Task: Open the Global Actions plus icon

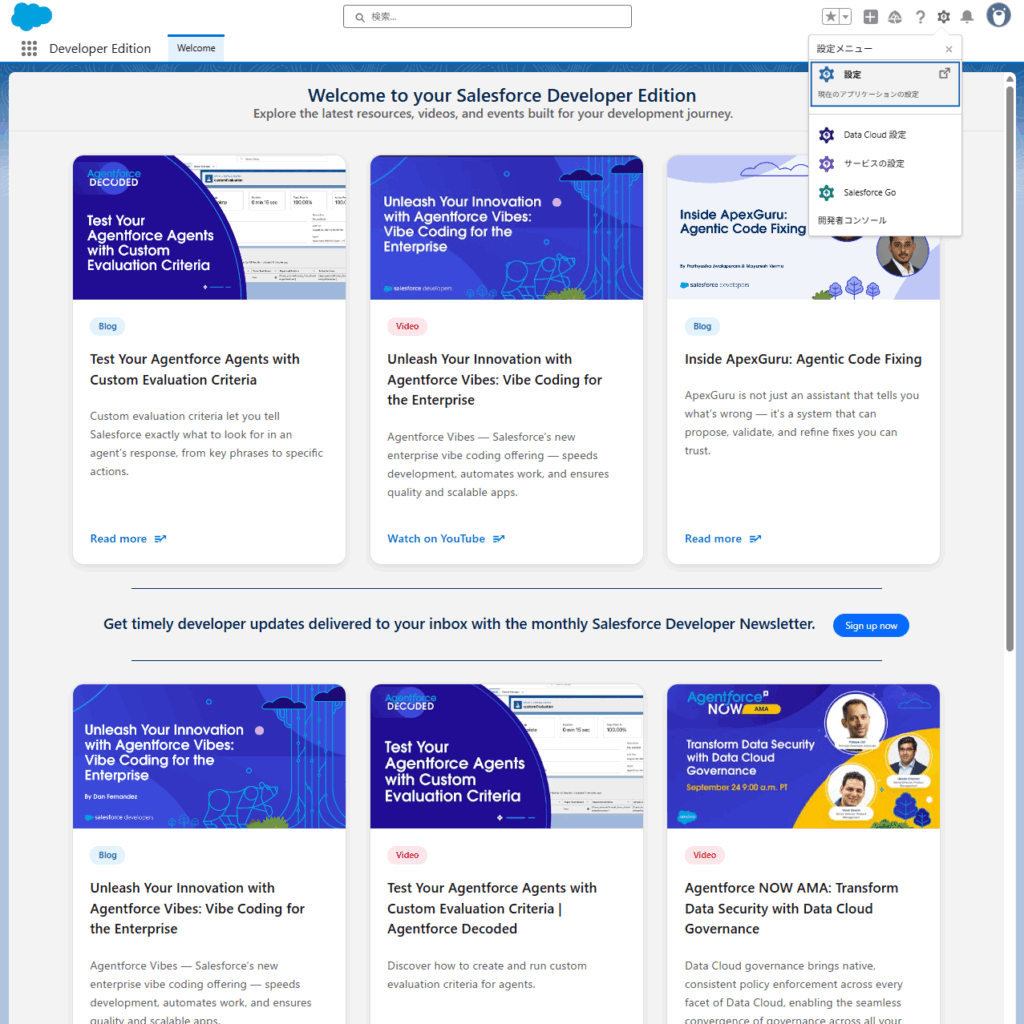Action: click(871, 17)
